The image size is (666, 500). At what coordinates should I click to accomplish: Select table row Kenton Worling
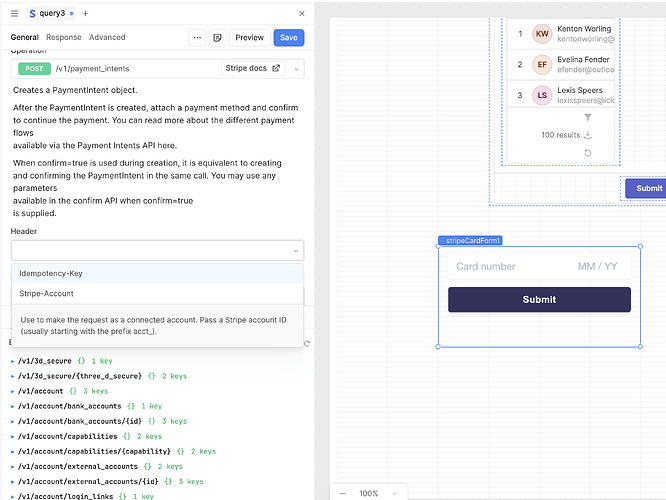tap(561, 34)
